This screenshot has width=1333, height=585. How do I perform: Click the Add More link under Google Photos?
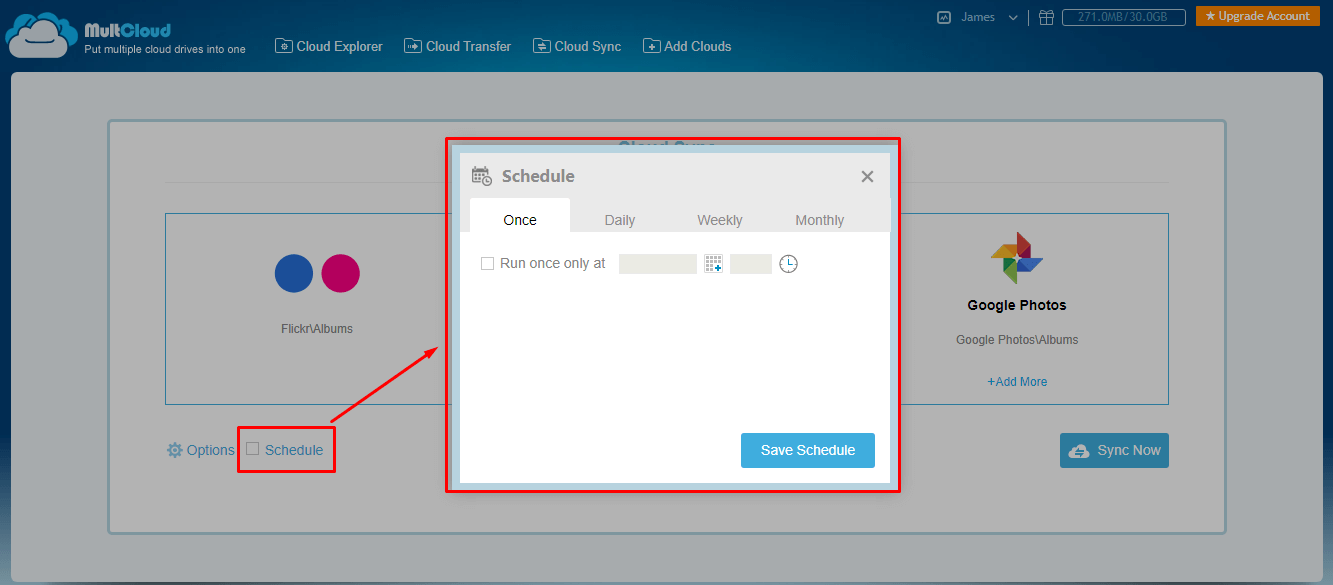point(1016,381)
